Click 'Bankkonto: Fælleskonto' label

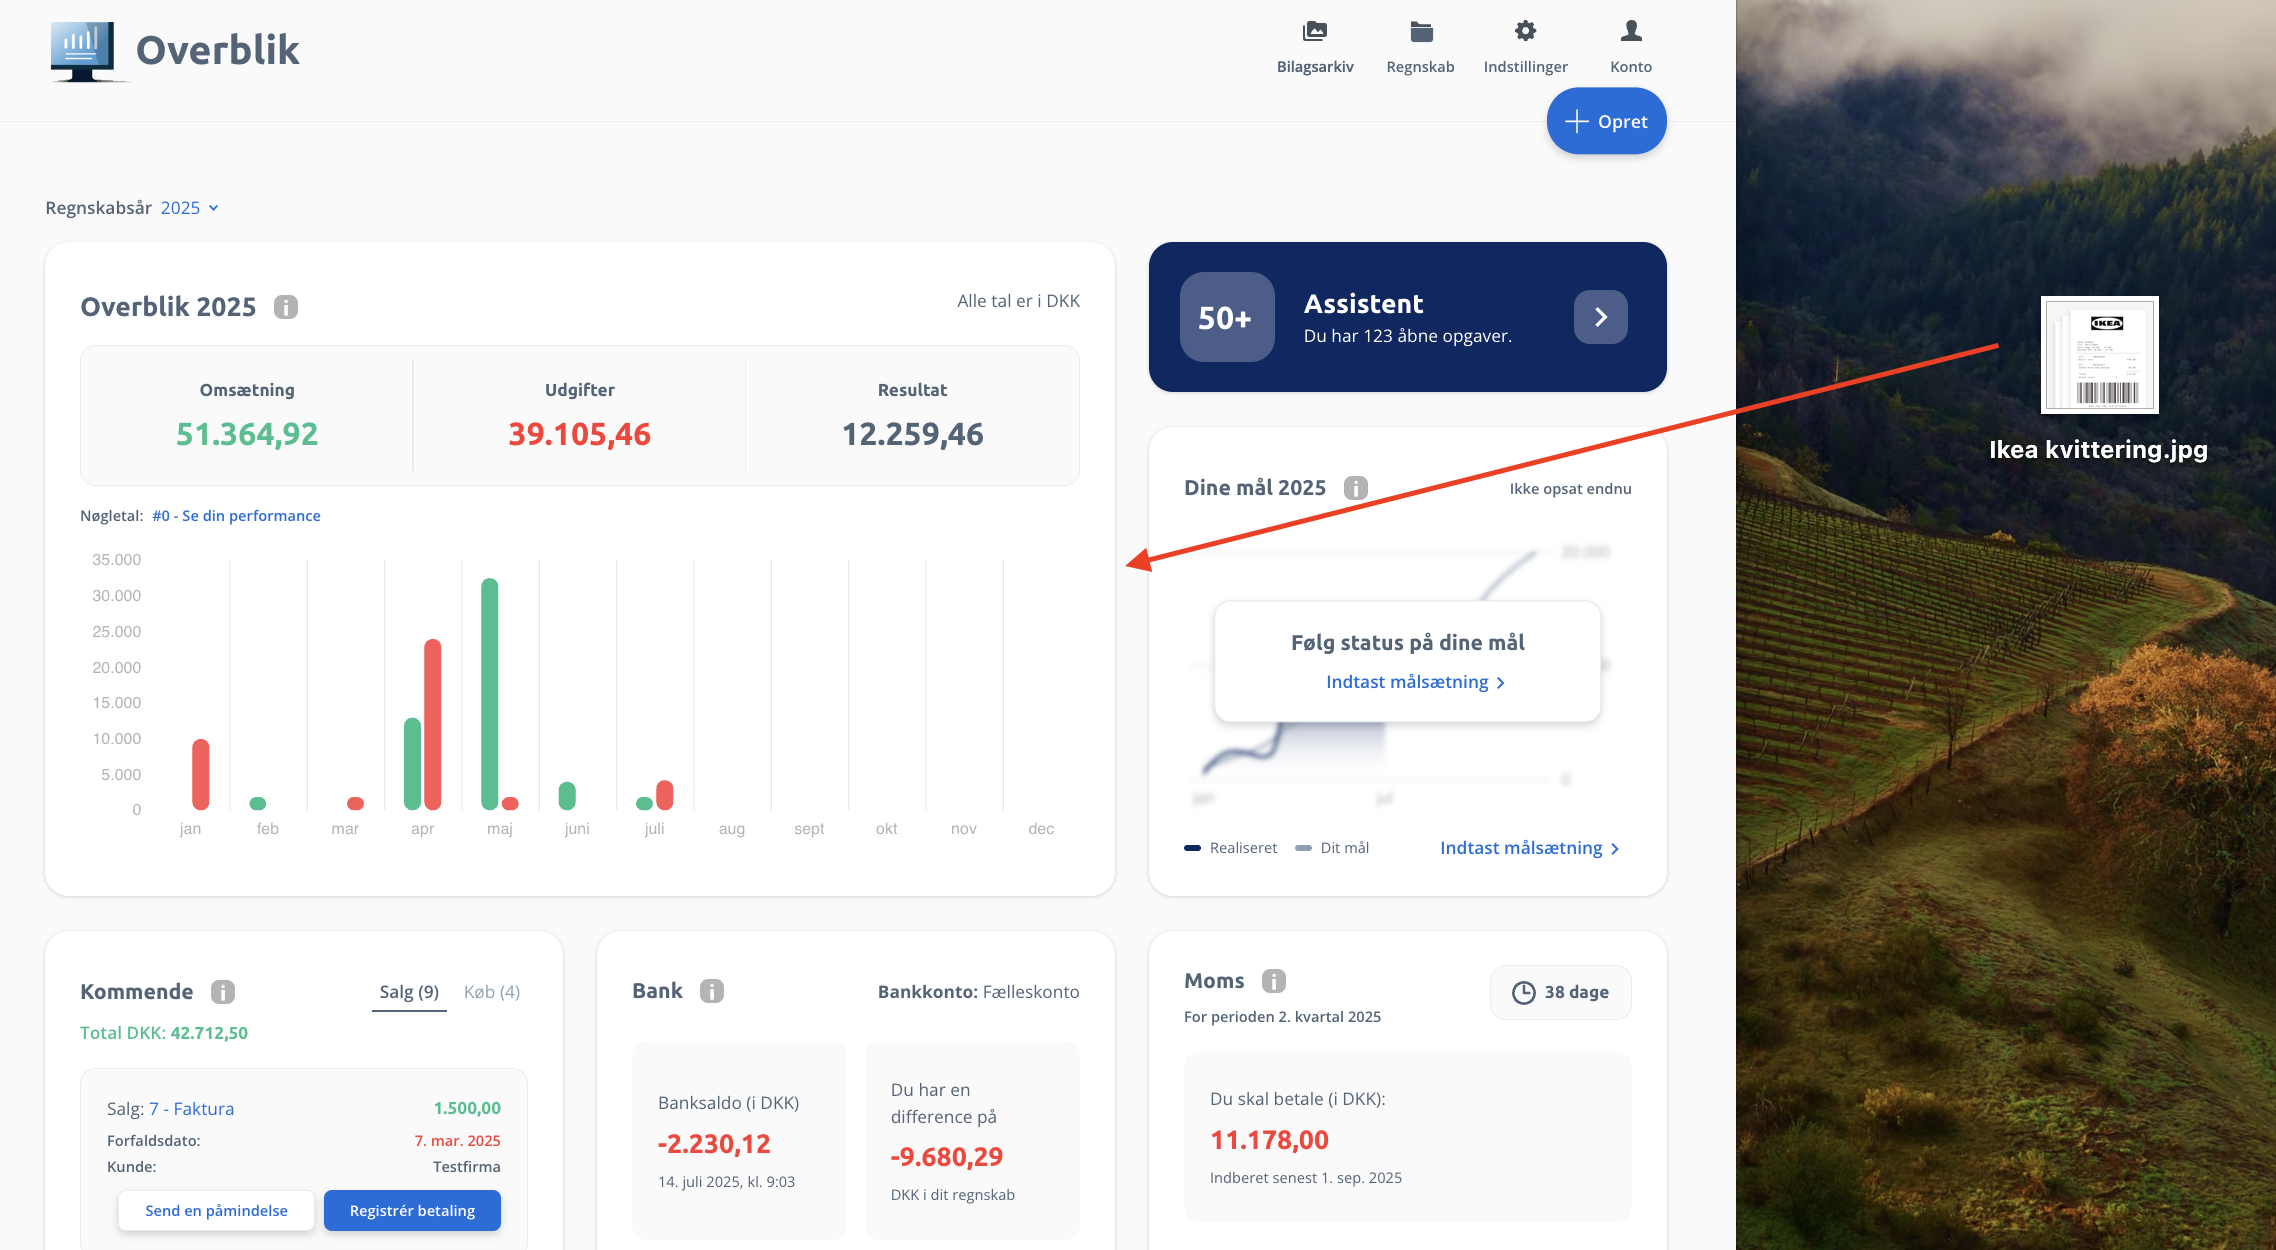[x=979, y=992]
